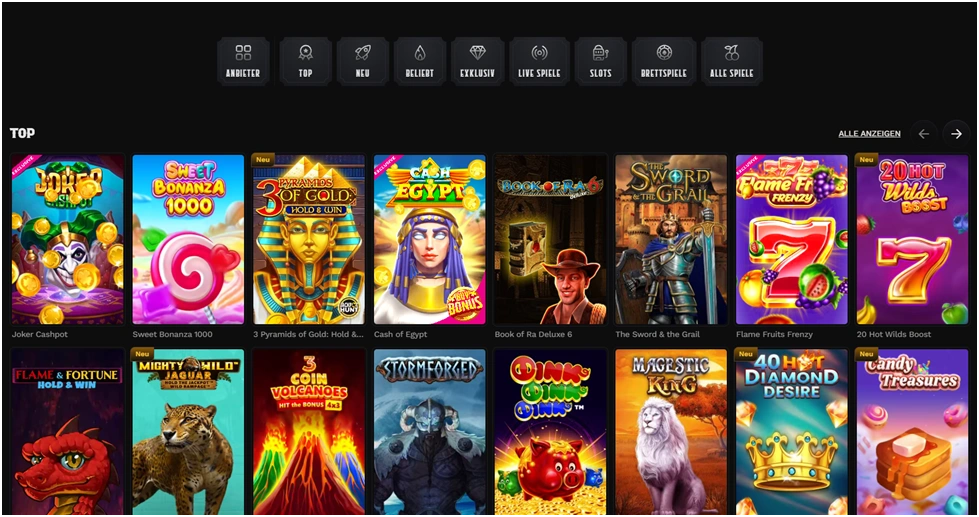Open the Stormforged game tile
979x517 pixels.
pyautogui.click(x=430, y=431)
